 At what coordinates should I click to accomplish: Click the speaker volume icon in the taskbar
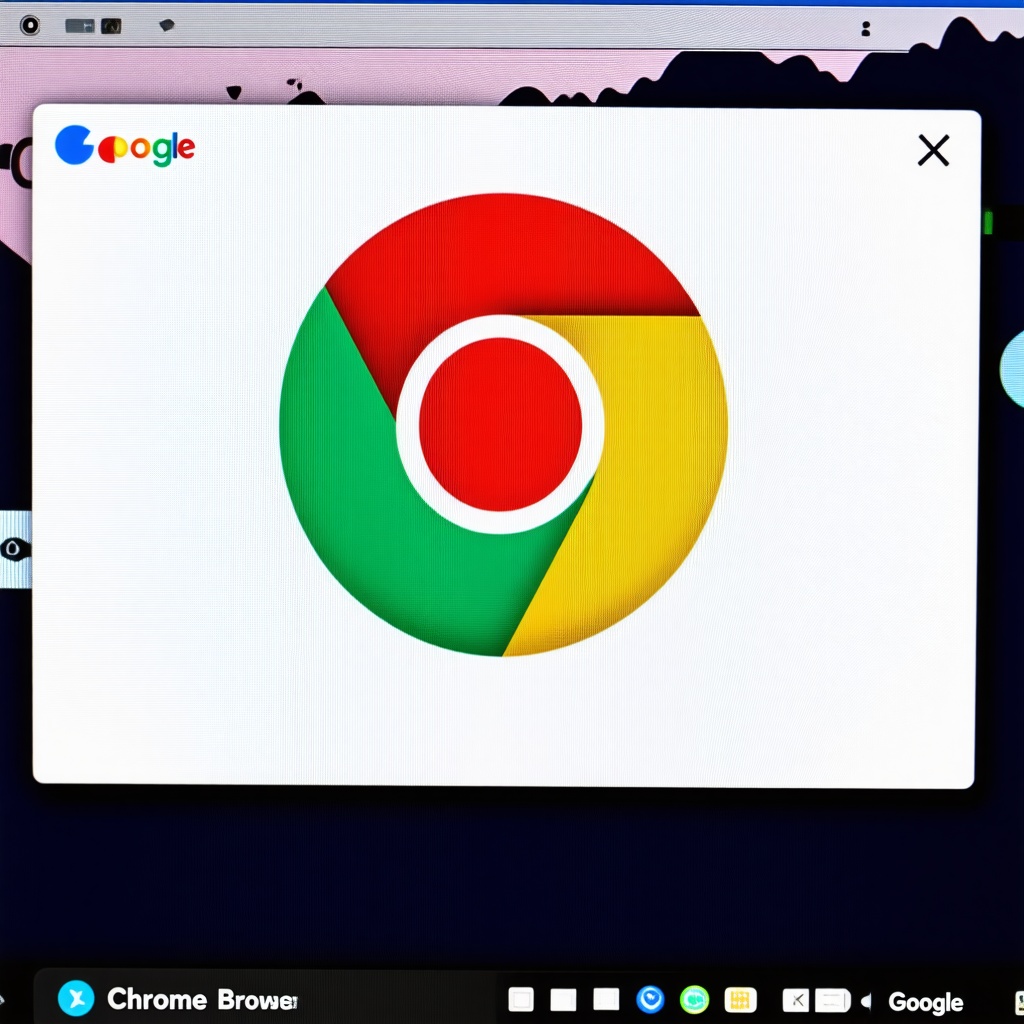pos(866,1000)
